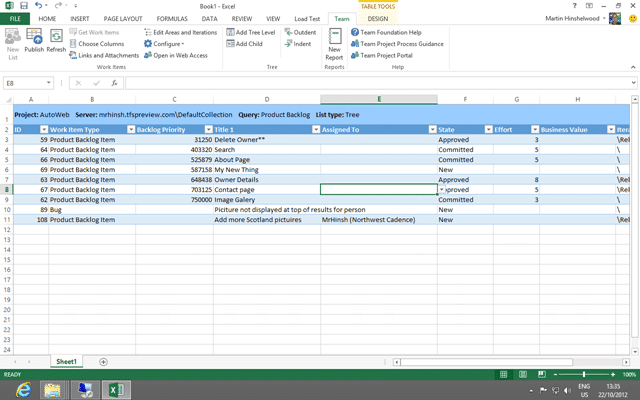
Task: Switch to Normal view in the status bar
Action: click(504, 374)
